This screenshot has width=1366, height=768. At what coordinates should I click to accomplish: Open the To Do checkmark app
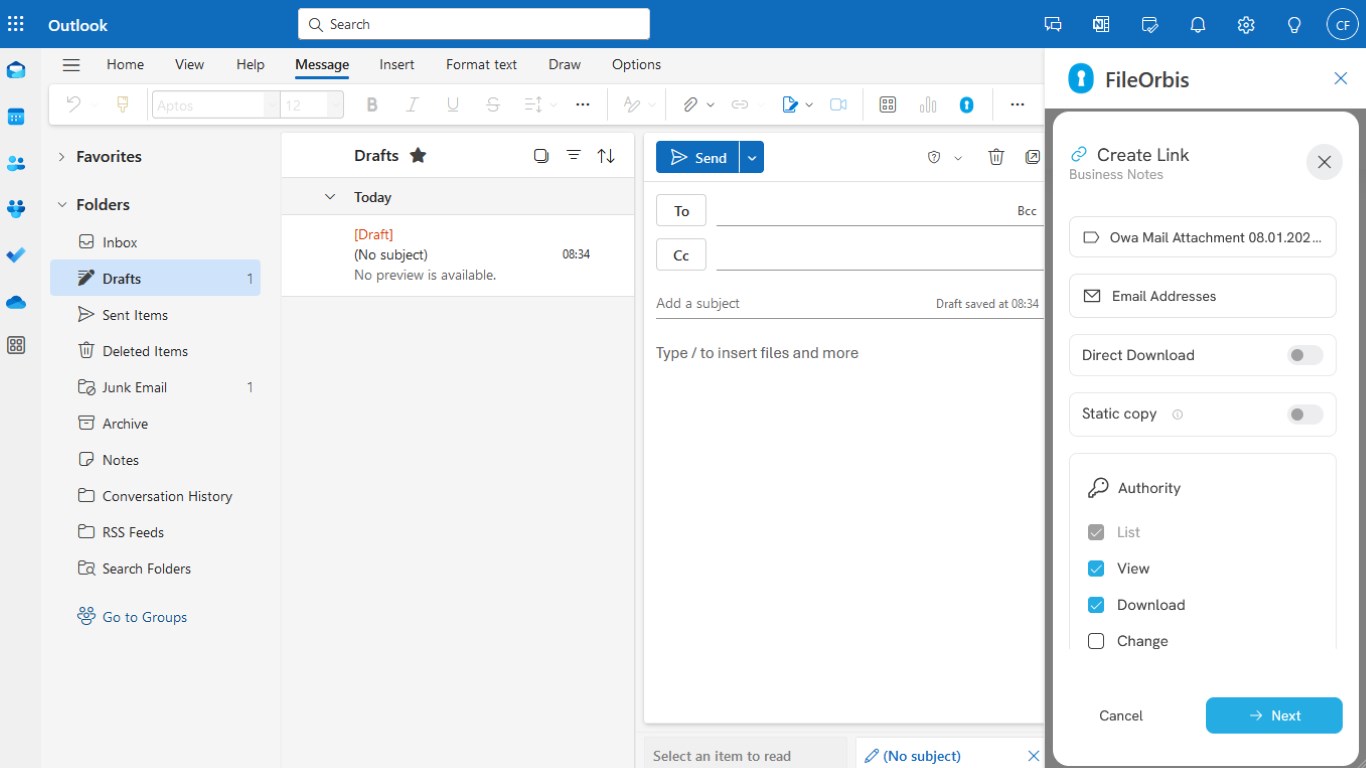16,255
